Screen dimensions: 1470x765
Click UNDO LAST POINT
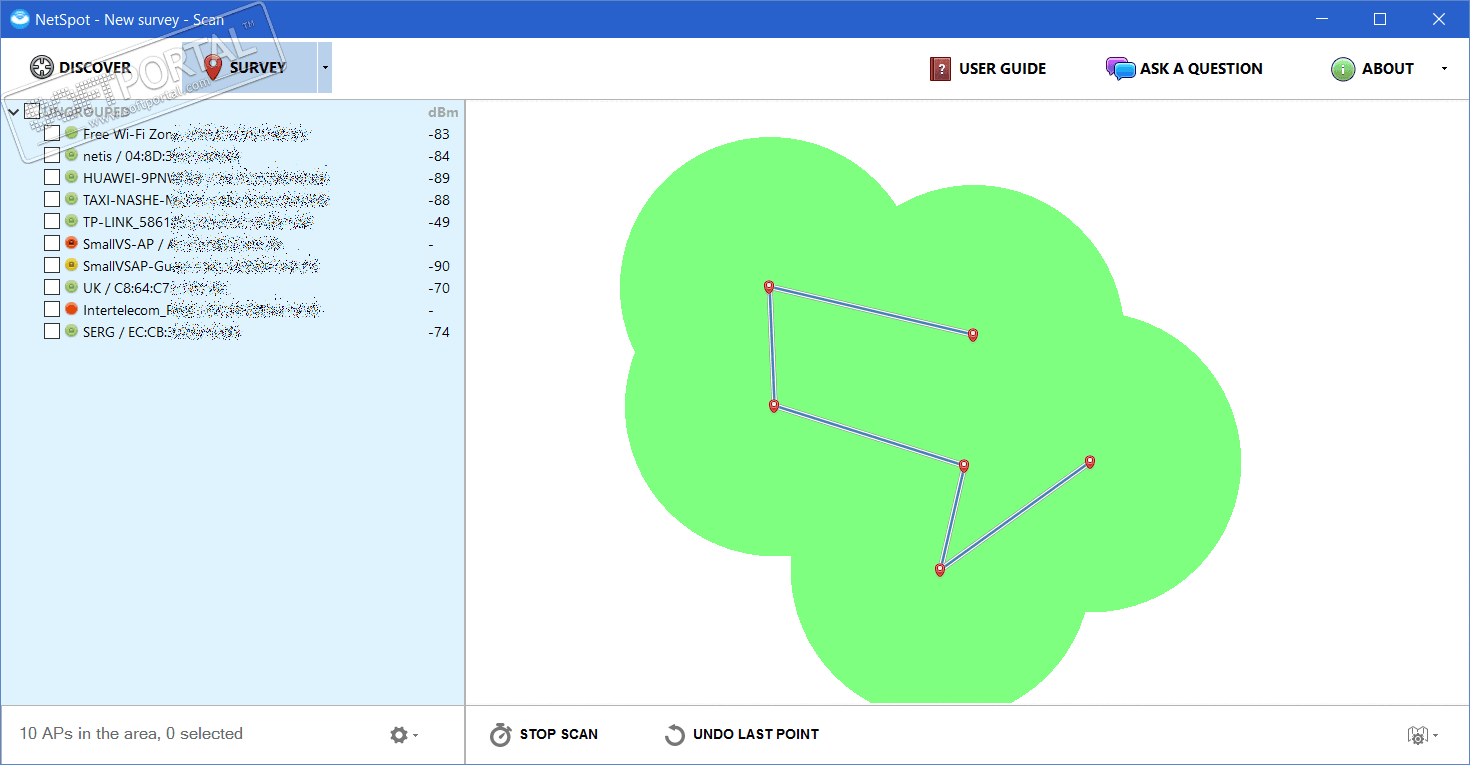[x=742, y=735]
